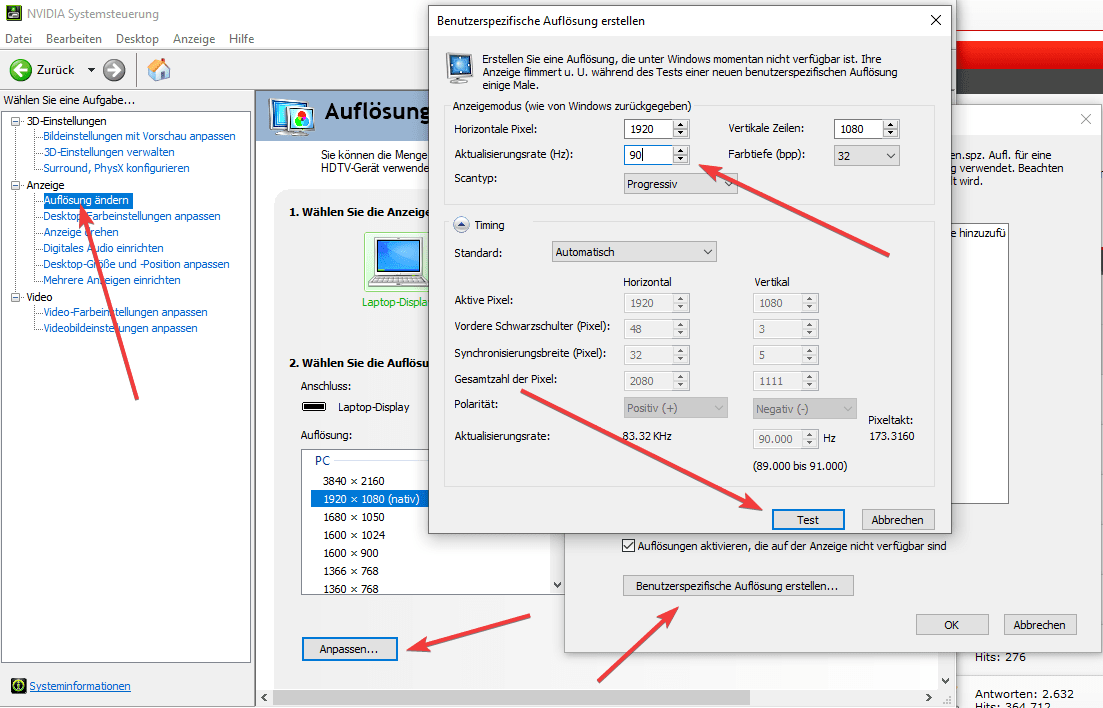Open the Farbtiefe (bpp) dropdown
The image size is (1103, 708).
coord(867,156)
